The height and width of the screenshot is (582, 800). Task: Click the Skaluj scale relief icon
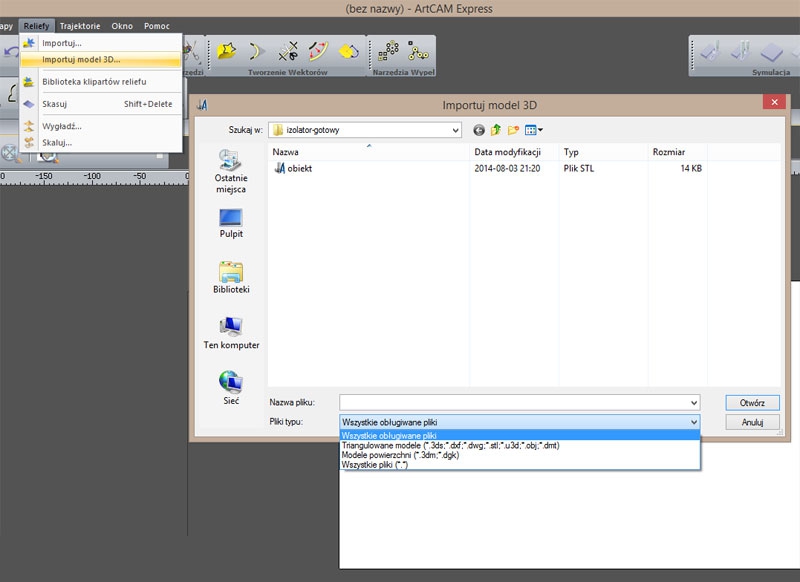coord(29,142)
